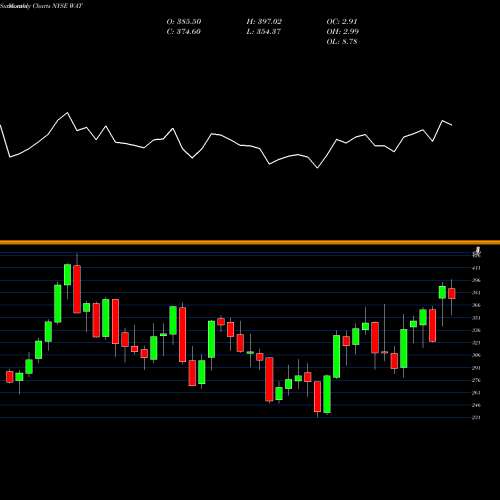
Task: Click the 321 price axis label
Action: pyautogui.click(x=476, y=343)
